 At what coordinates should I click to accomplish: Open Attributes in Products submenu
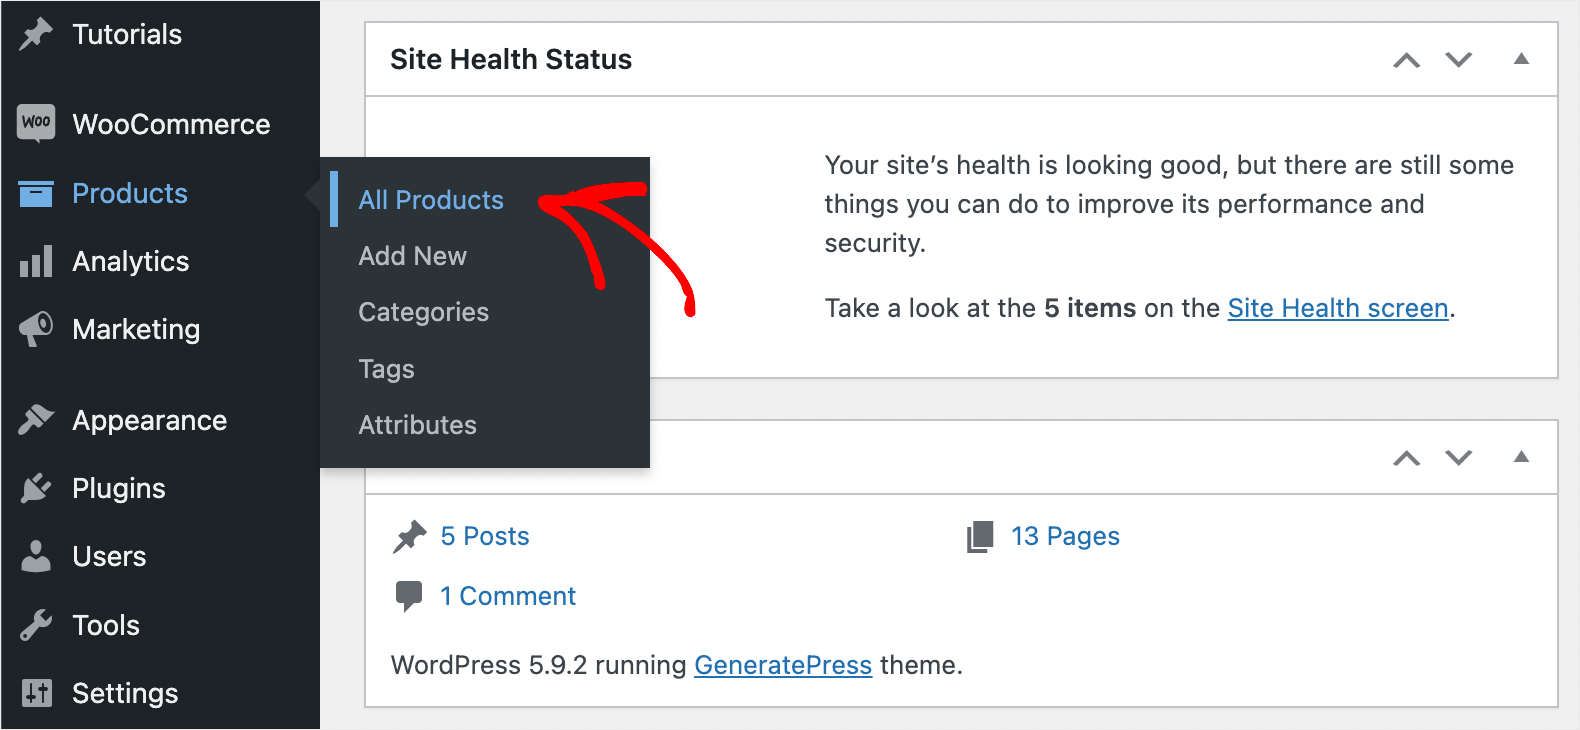(417, 425)
